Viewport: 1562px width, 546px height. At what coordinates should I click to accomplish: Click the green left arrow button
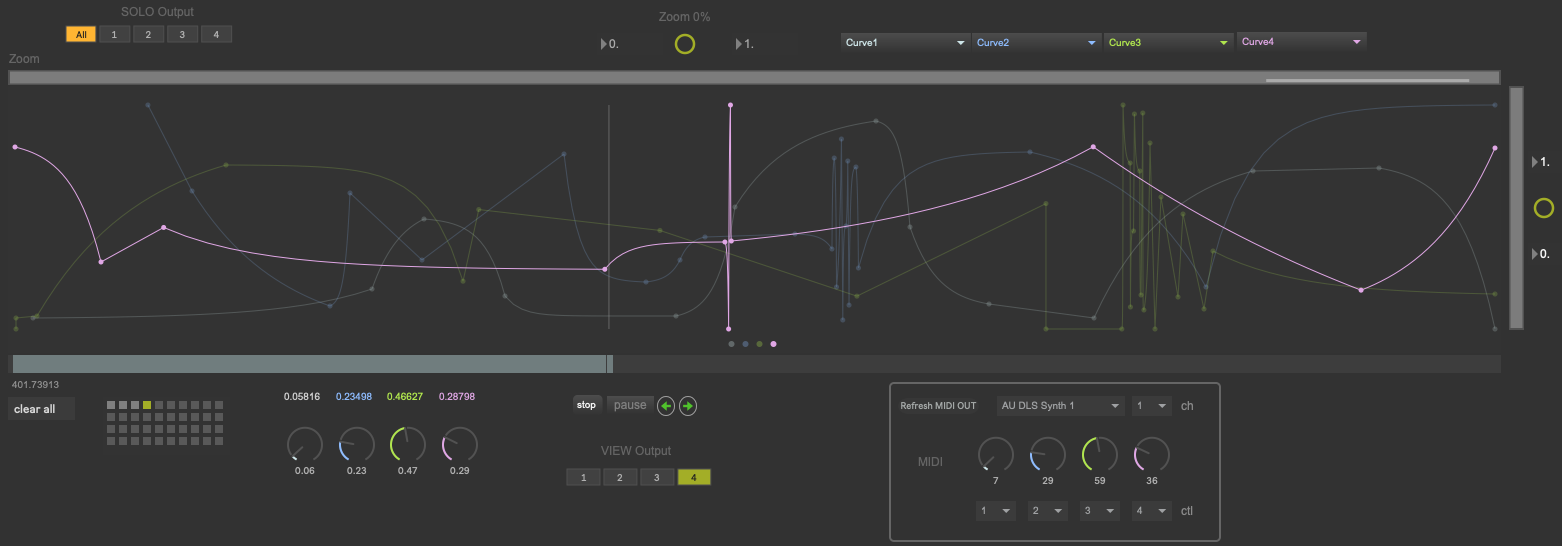tap(665, 406)
